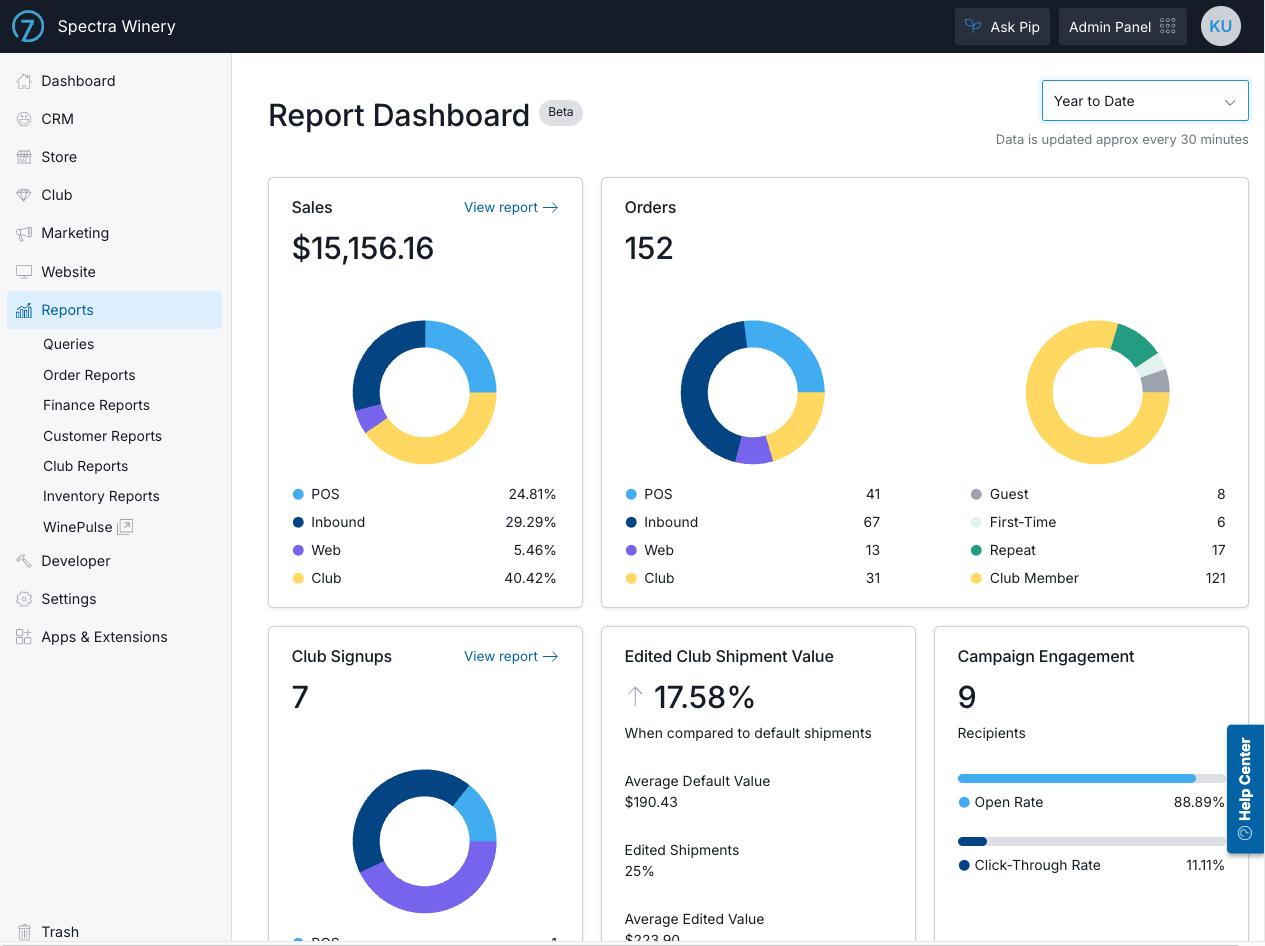Open the Store menu item

(x=115, y=157)
